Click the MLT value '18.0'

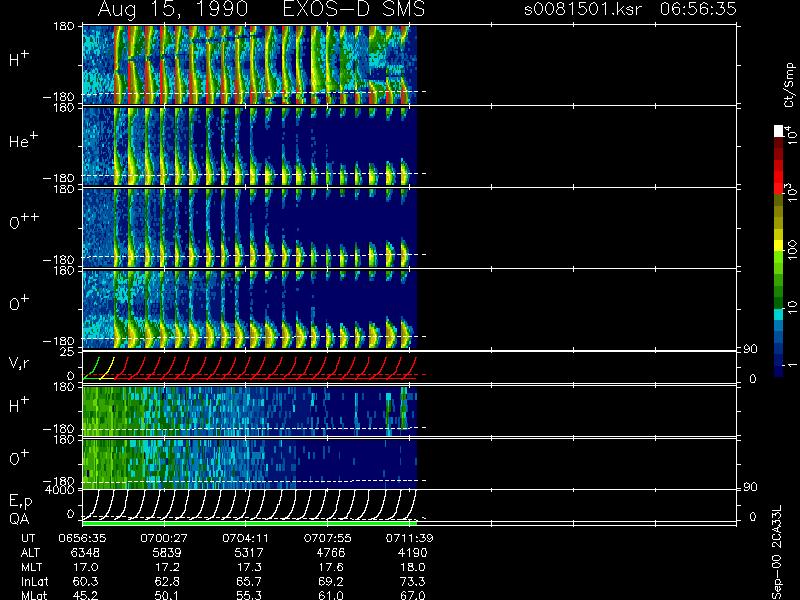coord(412,567)
